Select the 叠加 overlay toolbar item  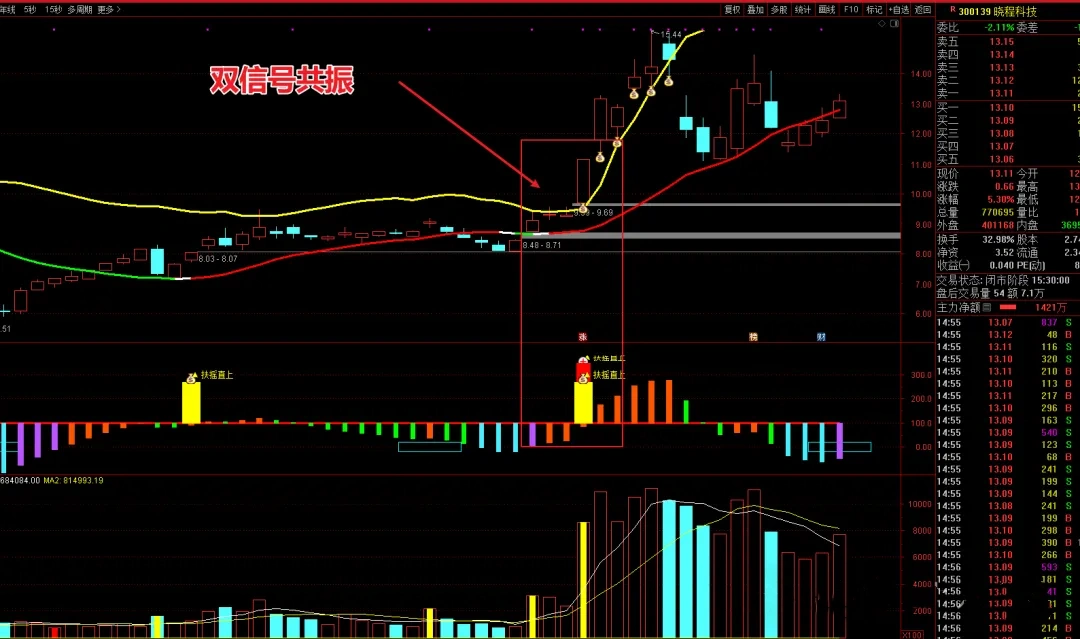pyautogui.click(x=756, y=10)
